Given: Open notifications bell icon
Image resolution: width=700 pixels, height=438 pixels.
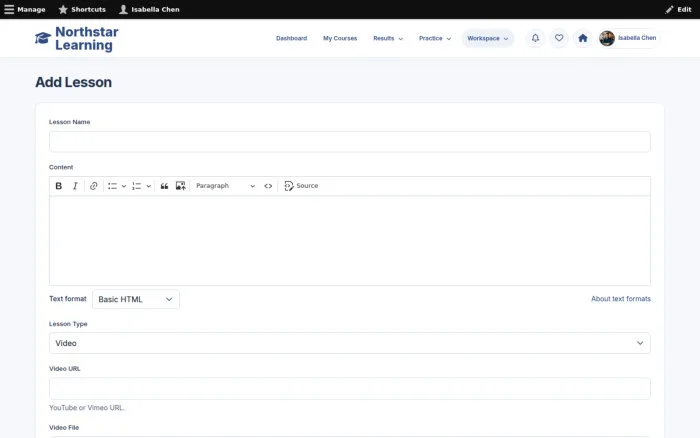Looking at the screenshot, I should [535, 38].
